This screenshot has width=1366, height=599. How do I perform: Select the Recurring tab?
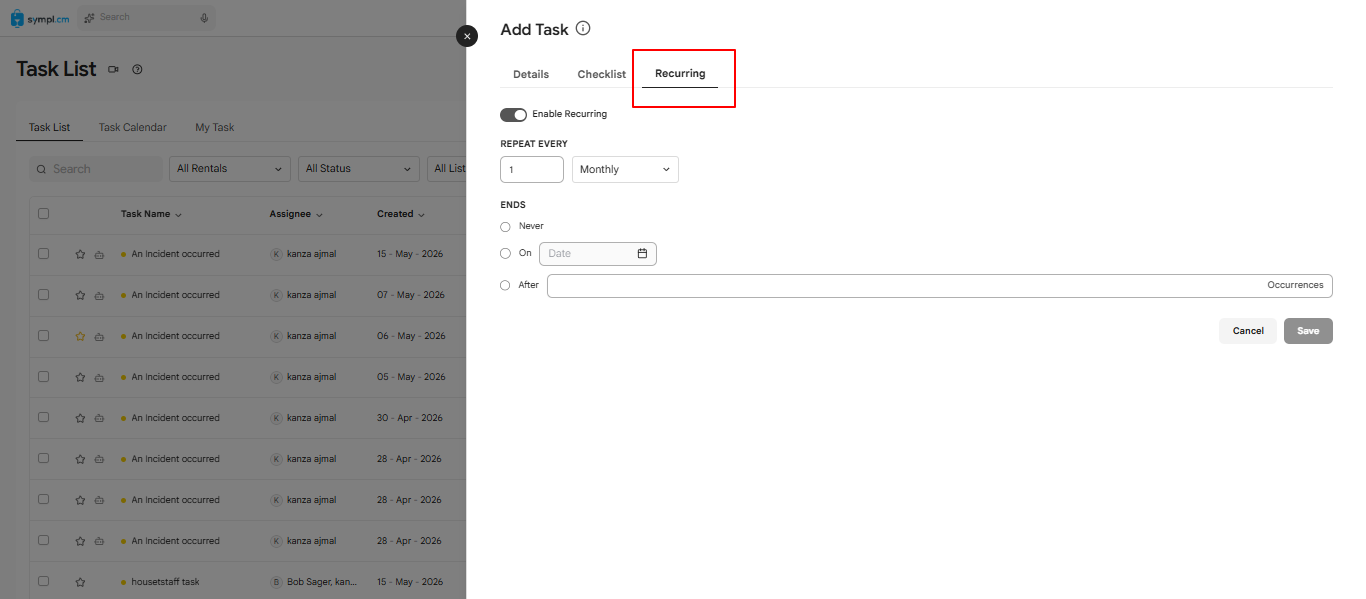[x=680, y=74]
